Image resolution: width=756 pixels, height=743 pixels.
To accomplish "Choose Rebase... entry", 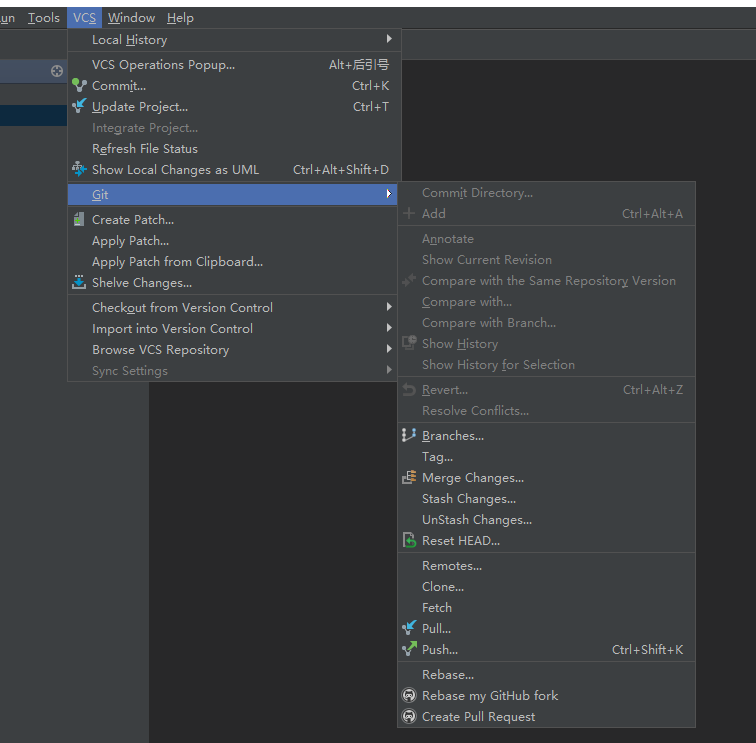I will point(546,675).
